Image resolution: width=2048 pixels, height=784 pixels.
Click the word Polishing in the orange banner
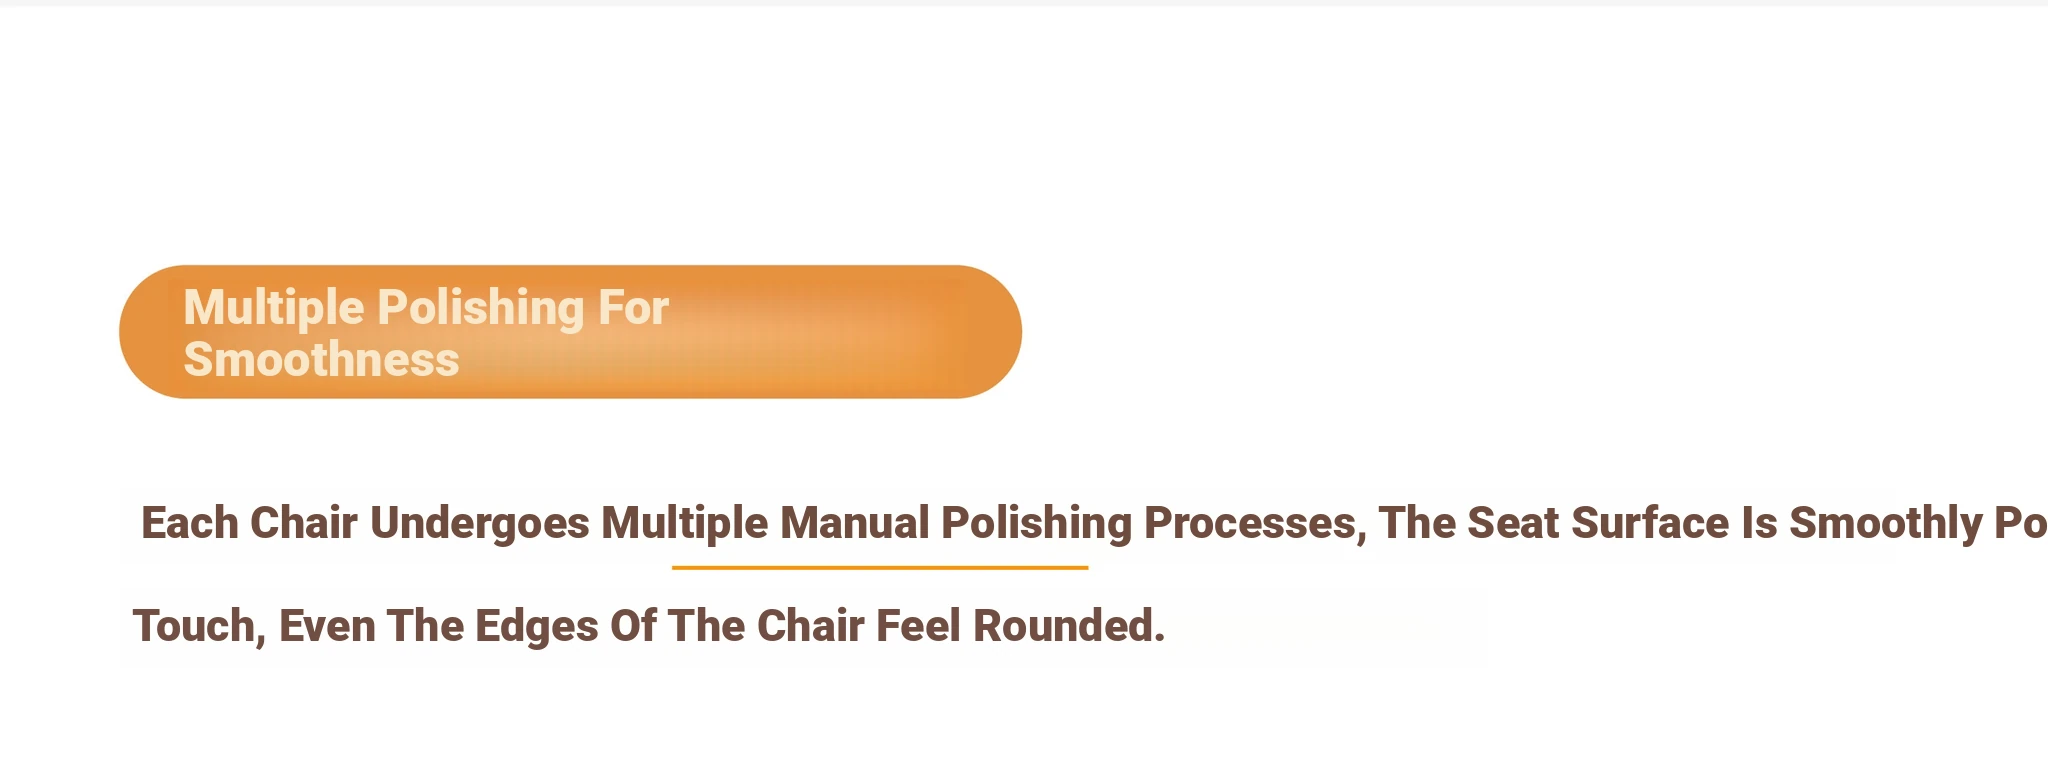[481, 308]
